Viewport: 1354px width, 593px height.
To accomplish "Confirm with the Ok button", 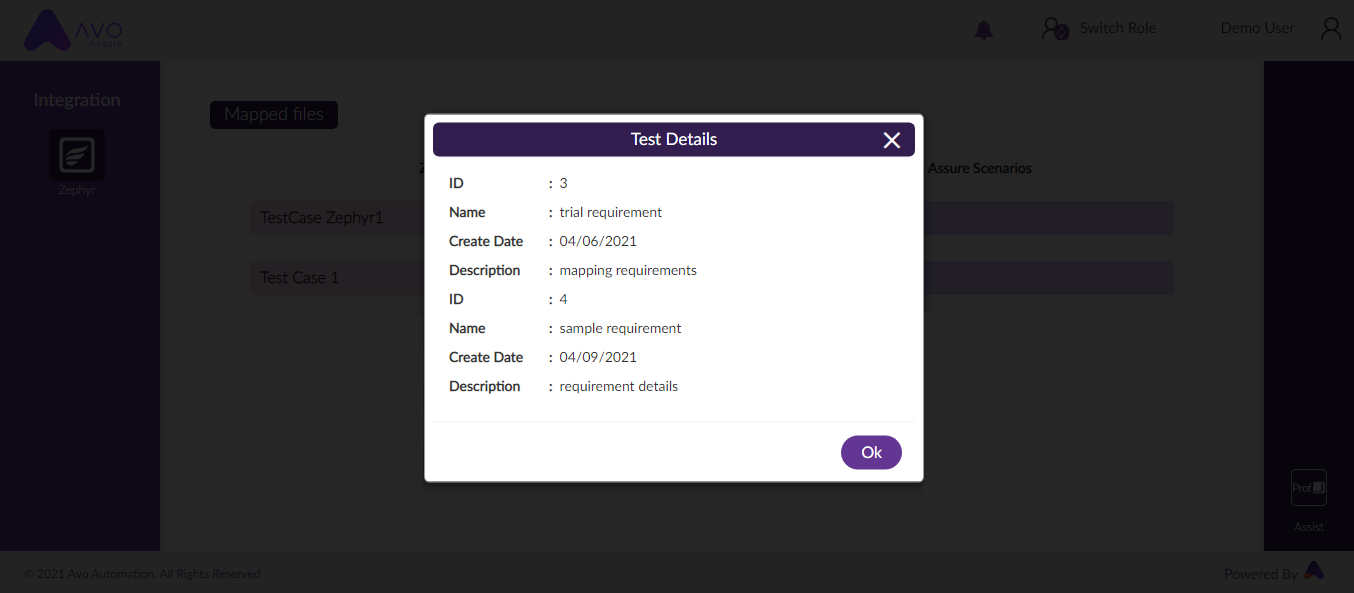I will [x=871, y=452].
